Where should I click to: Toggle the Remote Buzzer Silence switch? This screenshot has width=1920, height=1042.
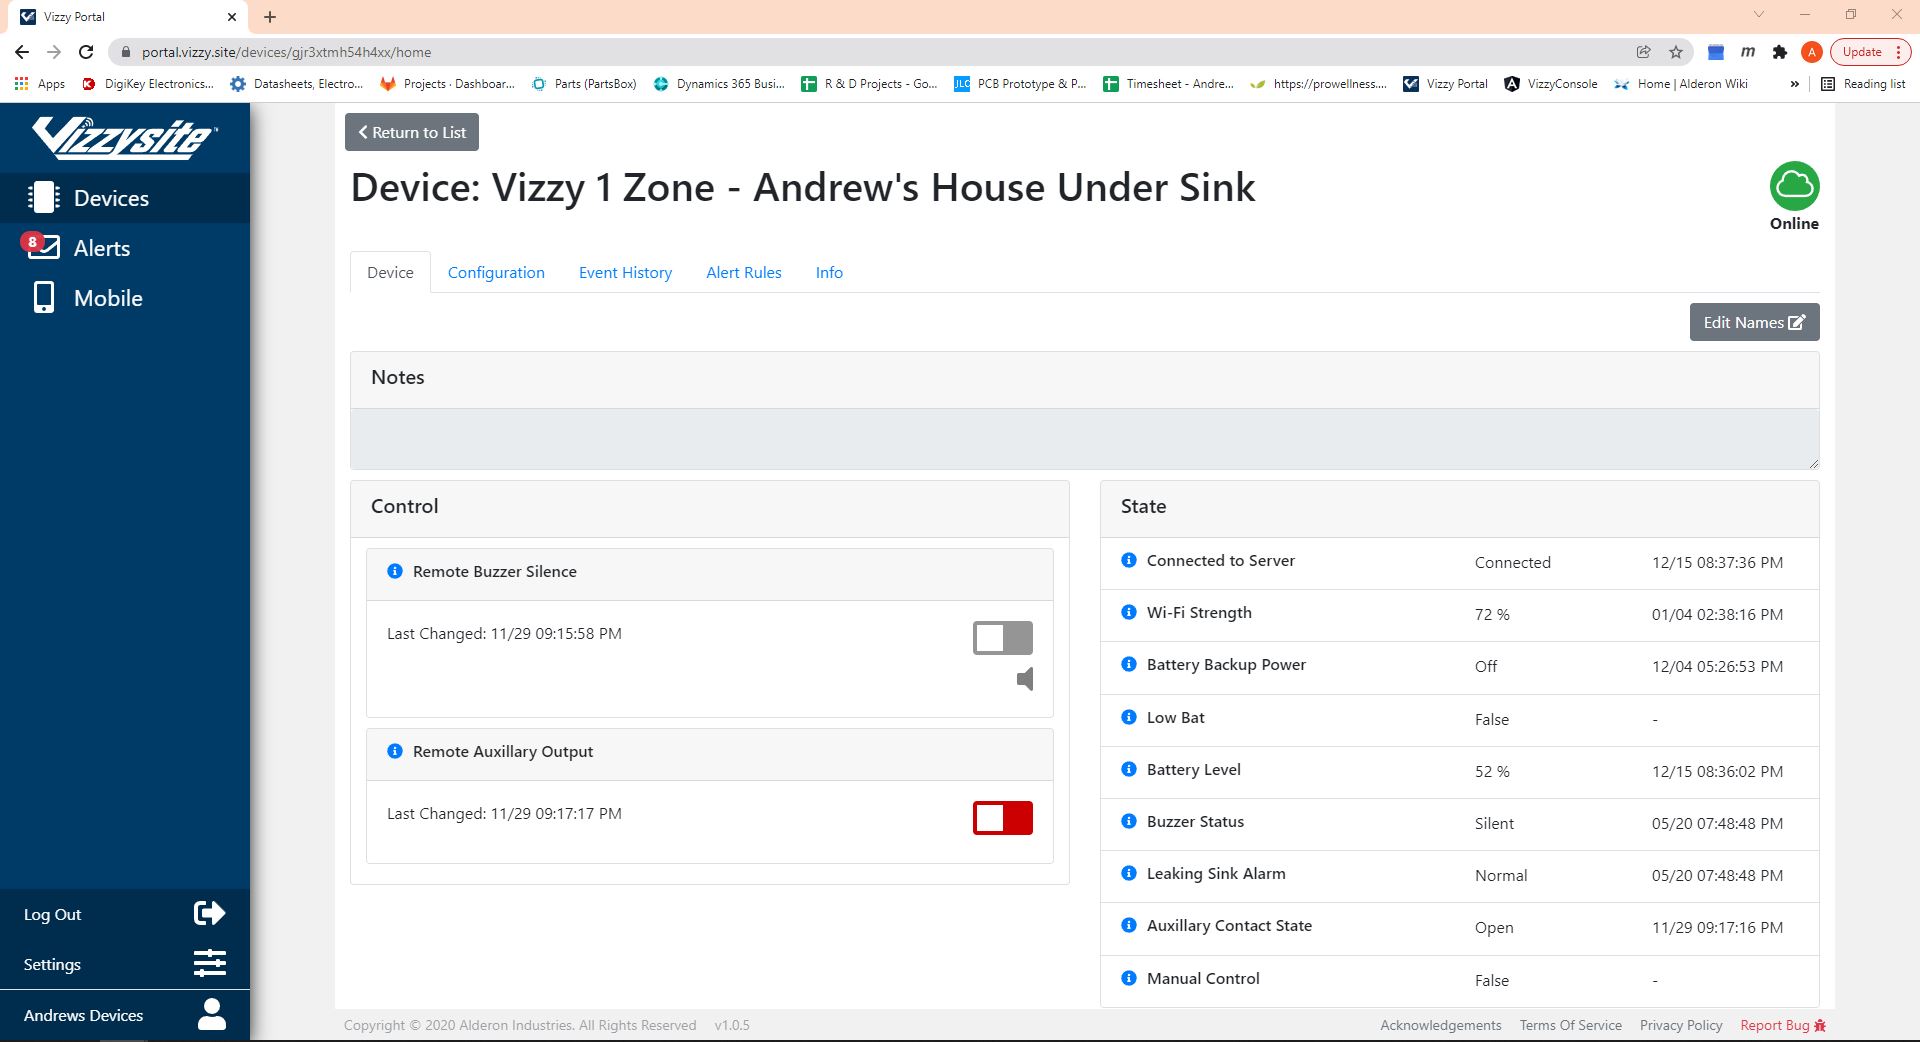[1003, 638]
